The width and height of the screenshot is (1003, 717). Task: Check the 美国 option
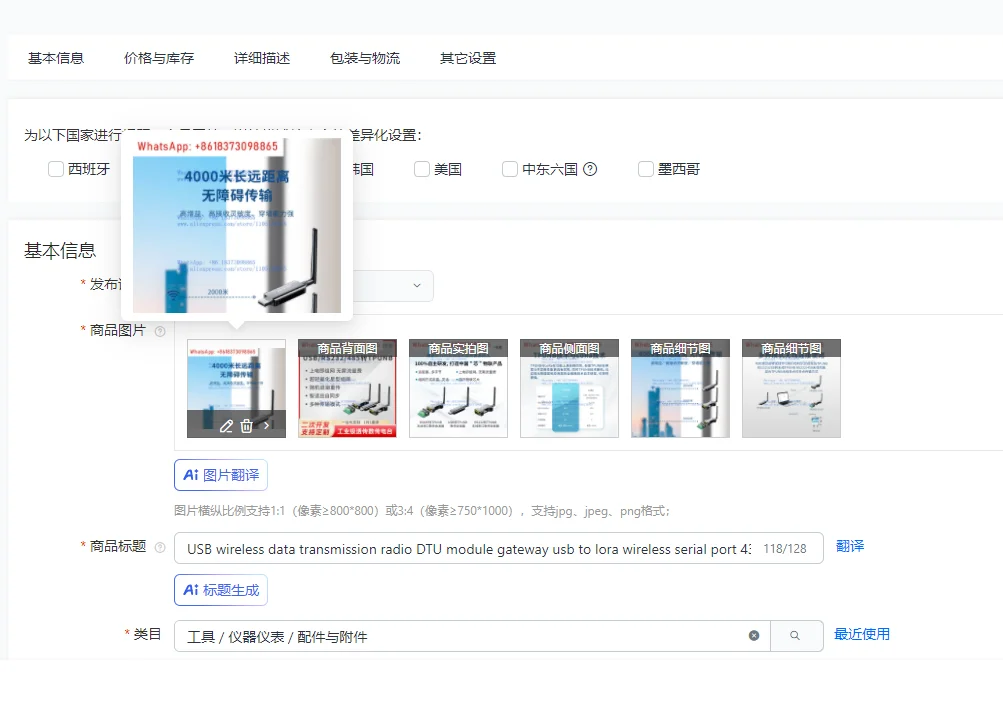click(x=421, y=168)
